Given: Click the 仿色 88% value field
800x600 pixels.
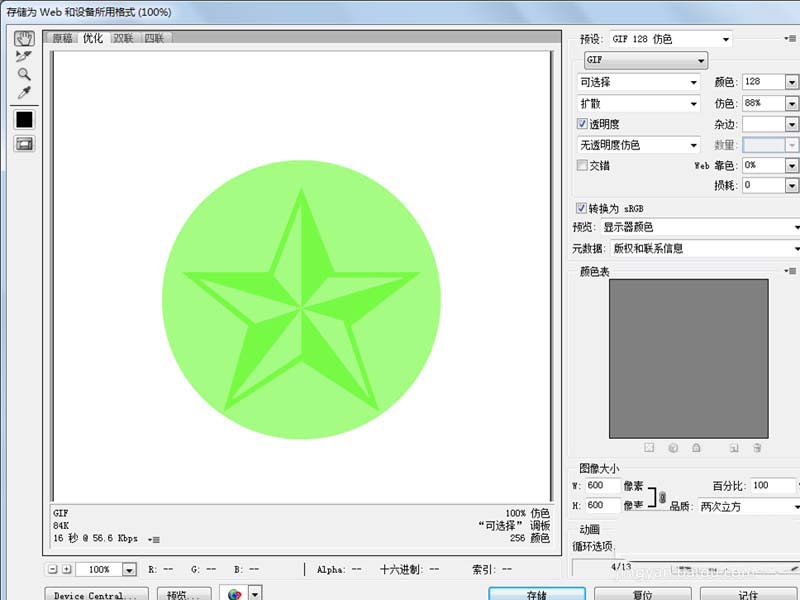Looking at the screenshot, I should pos(763,103).
